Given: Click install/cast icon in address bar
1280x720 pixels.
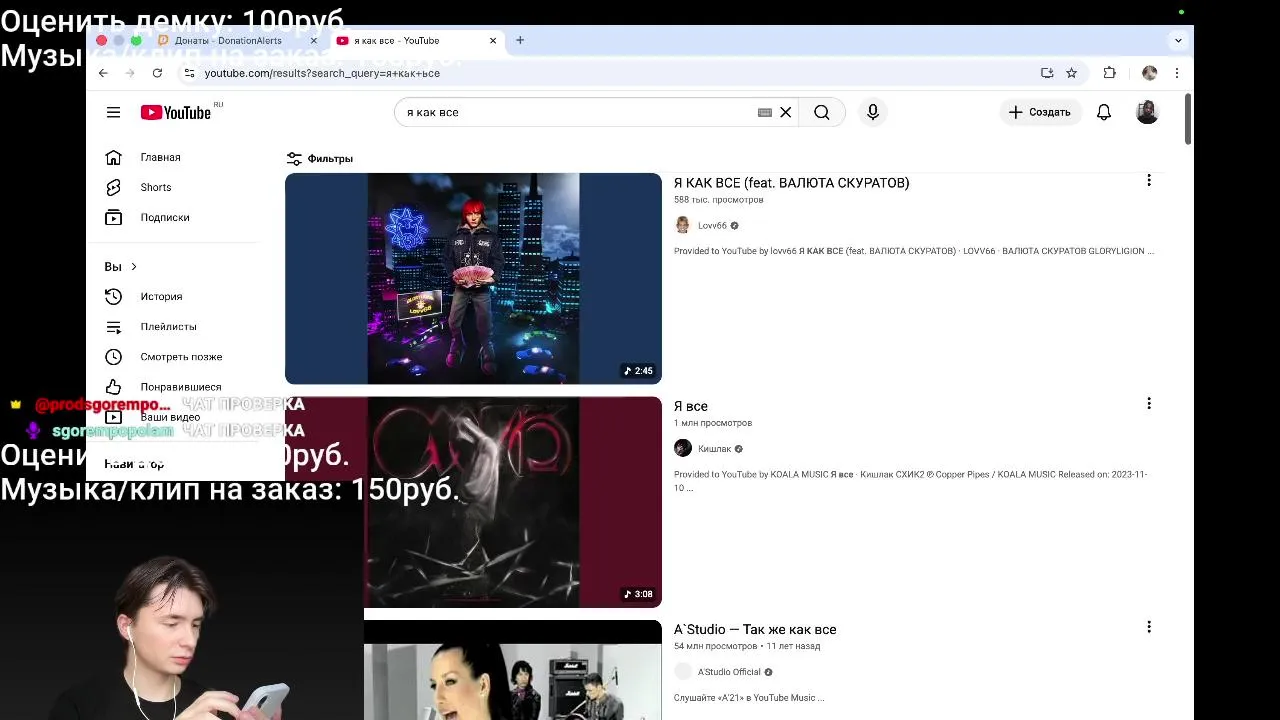Looking at the screenshot, I should 1047,73.
